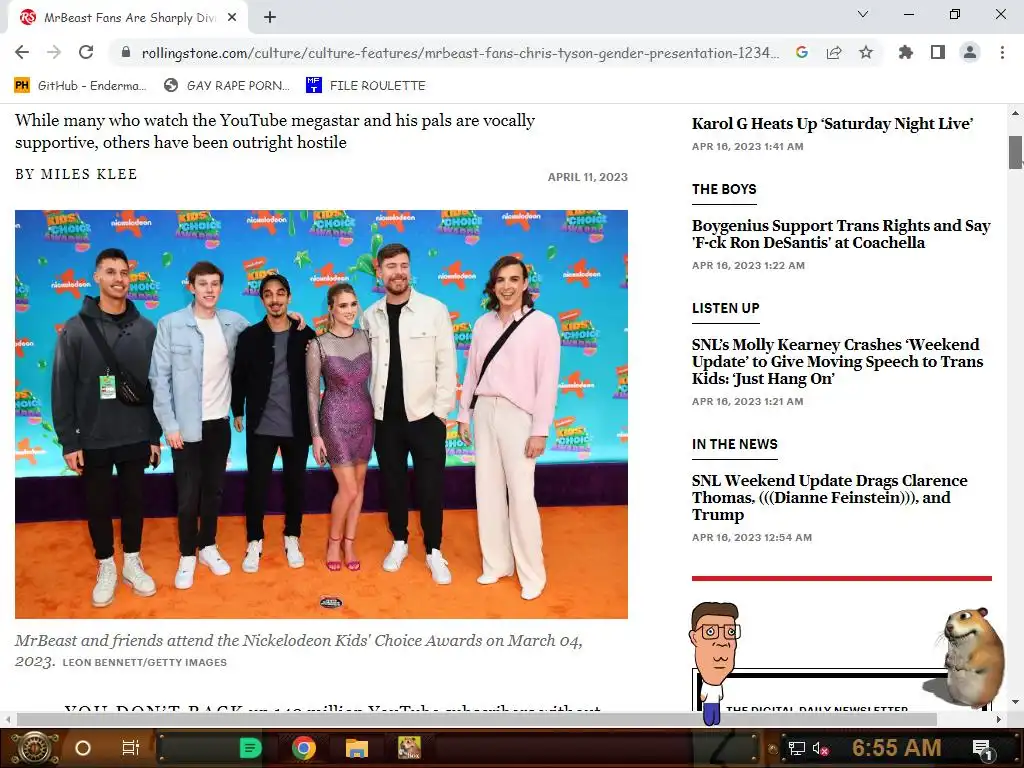Open the Karol G Saturday Night Live article

point(832,123)
